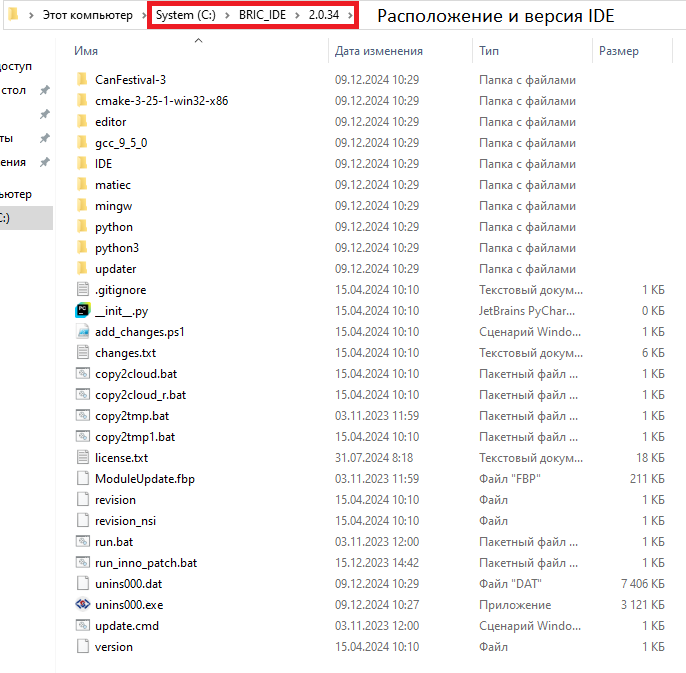Go to Этот компьютер in breadcrumb

tap(88, 15)
